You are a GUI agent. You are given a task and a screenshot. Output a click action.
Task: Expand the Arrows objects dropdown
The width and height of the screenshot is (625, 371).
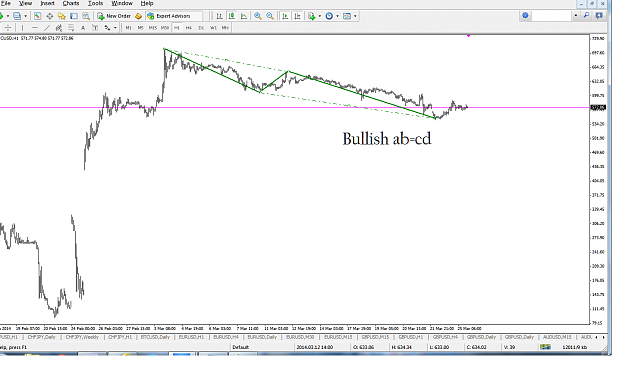pyautogui.click(x=115, y=28)
